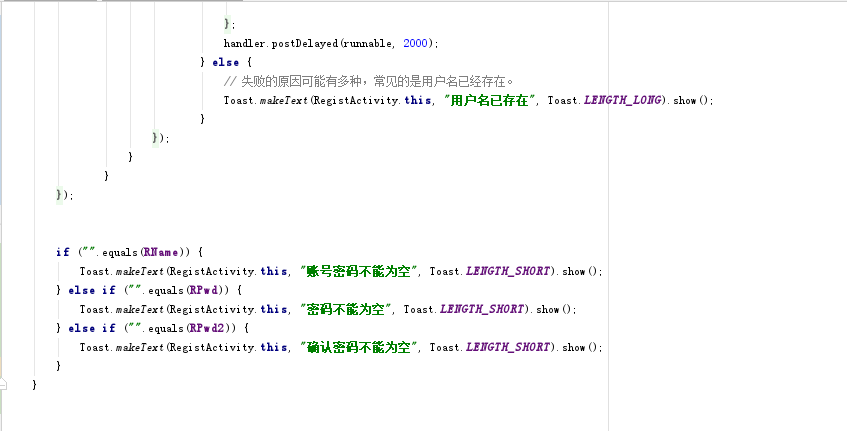The image size is (847, 431).
Task: Click the string "确认密码不能为空"
Action: click(x=360, y=347)
